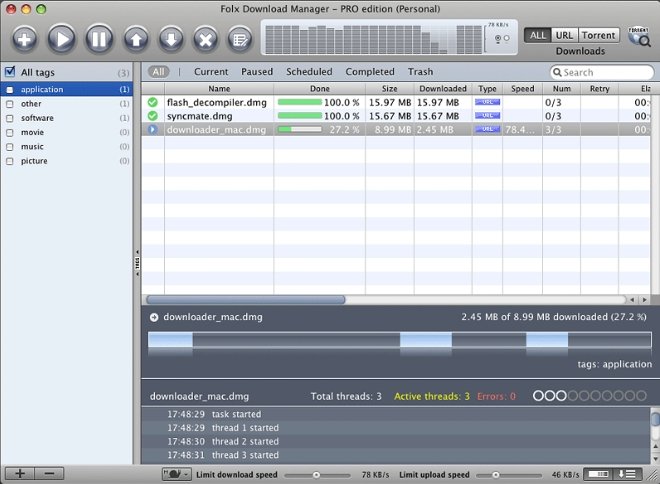Select syncmate.dmg download row
660x484 pixels.
pos(396,116)
